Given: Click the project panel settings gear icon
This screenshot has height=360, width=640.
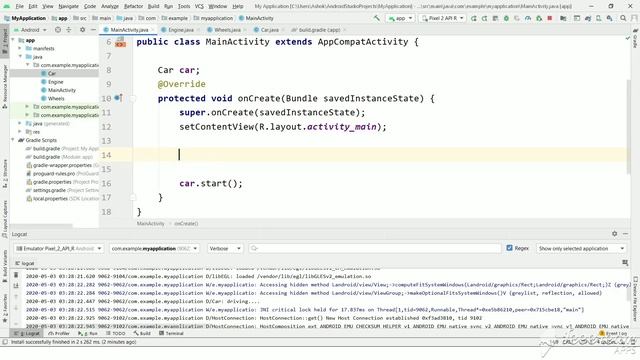Looking at the screenshot, I should [82, 30].
